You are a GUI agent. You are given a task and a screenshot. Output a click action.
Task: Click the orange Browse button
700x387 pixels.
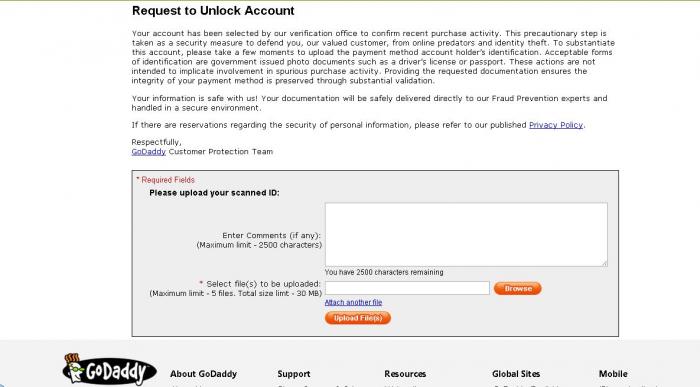pyautogui.click(x=517, y=288)
